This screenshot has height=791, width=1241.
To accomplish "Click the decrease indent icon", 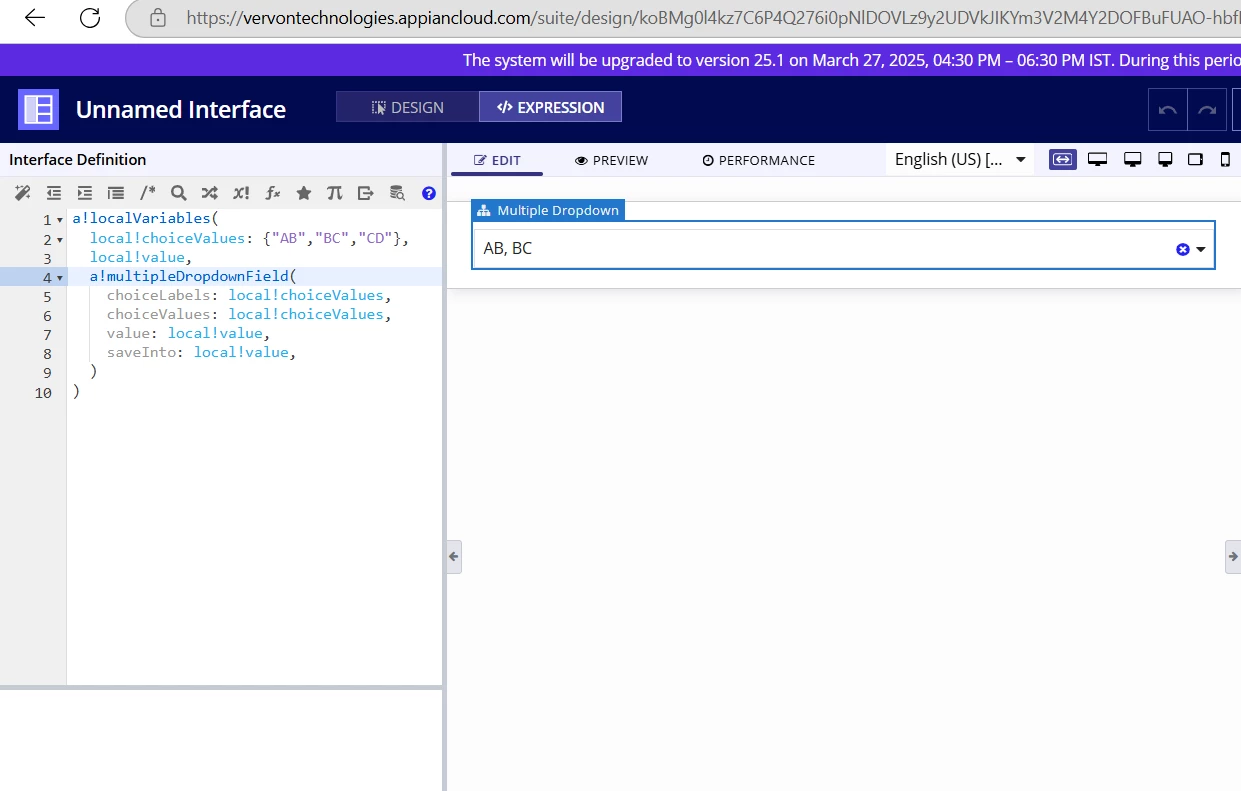I will 54,193.
